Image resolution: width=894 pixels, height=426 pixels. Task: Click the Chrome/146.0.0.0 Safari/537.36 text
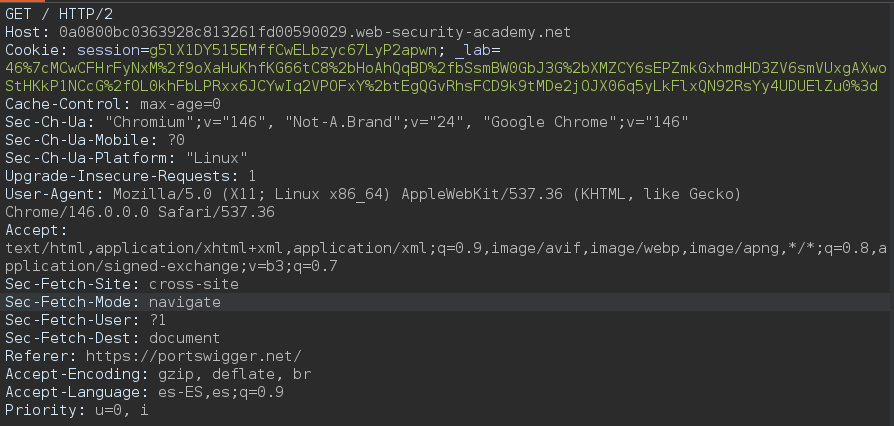click(x=139, y=212)
